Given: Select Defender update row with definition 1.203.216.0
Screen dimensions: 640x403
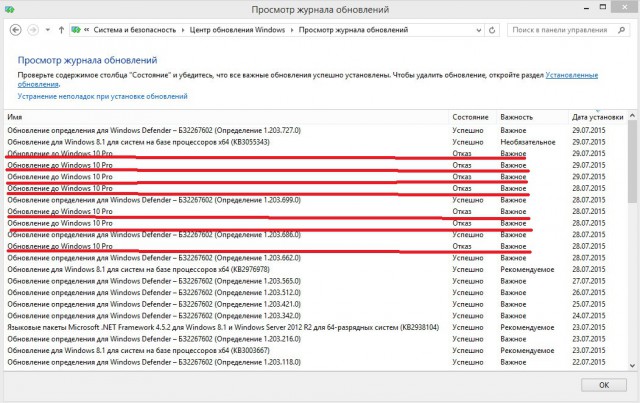Looking at the screenshot, I should 314,339.
